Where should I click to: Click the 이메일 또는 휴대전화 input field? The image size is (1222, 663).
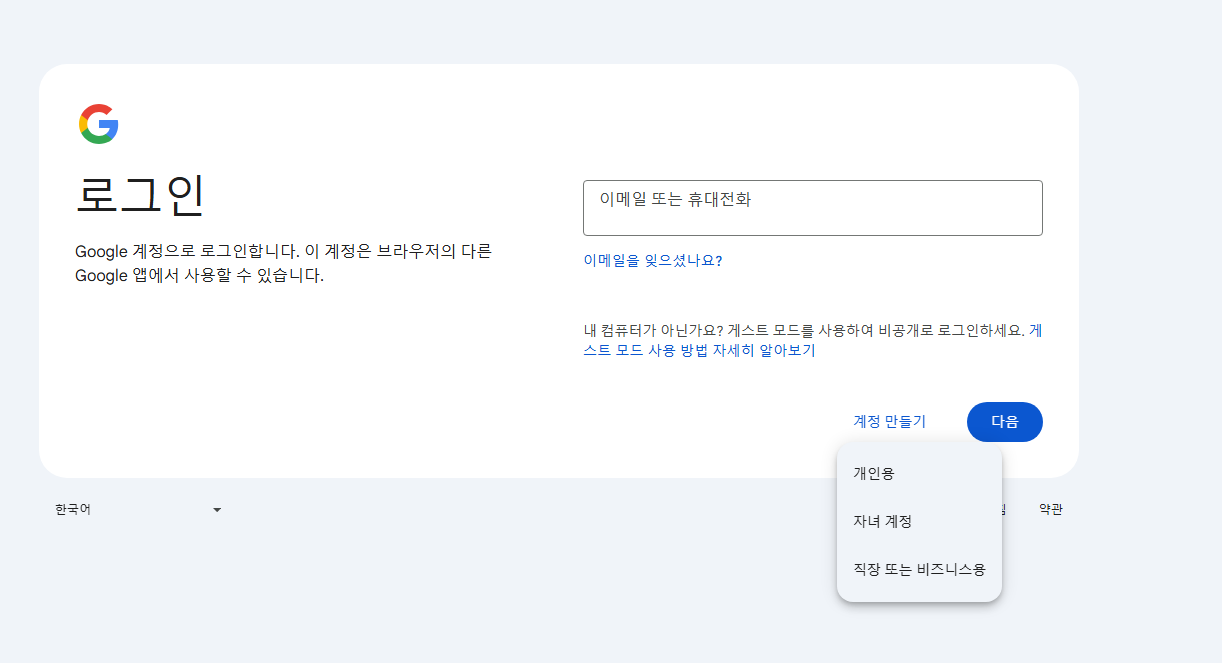pos(812,208)
